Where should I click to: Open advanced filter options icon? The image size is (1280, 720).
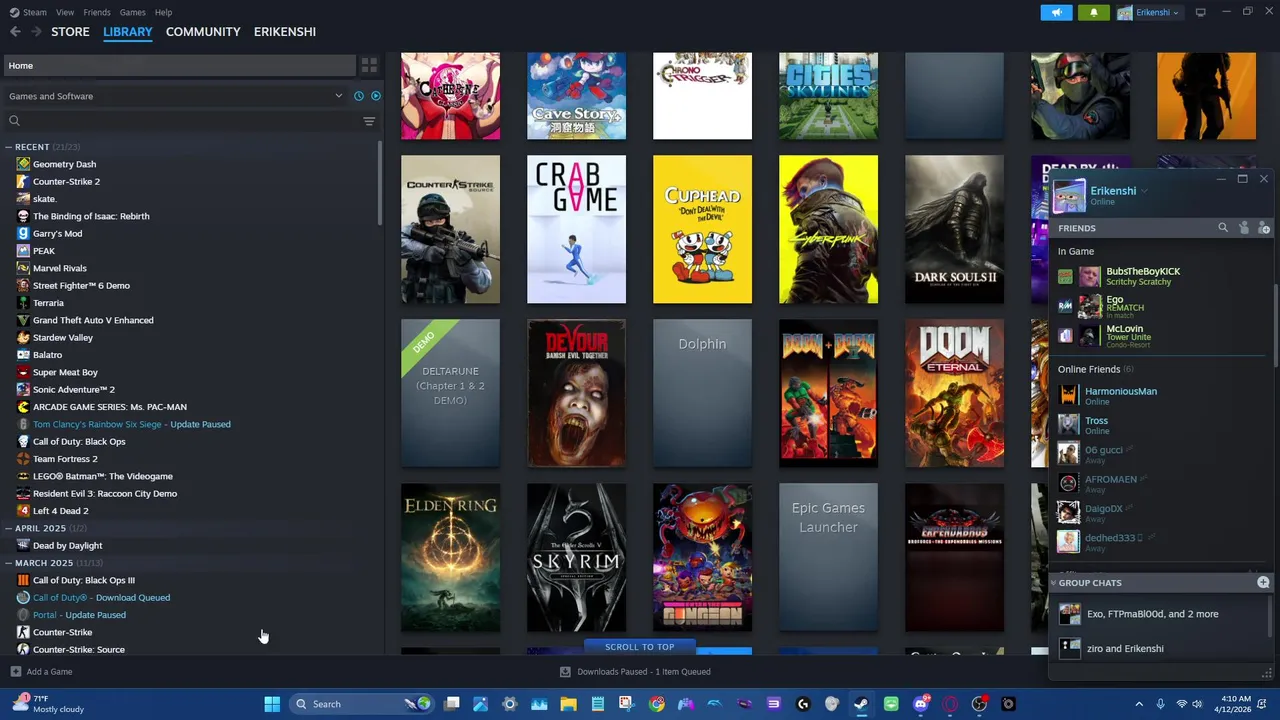(369, 121)
